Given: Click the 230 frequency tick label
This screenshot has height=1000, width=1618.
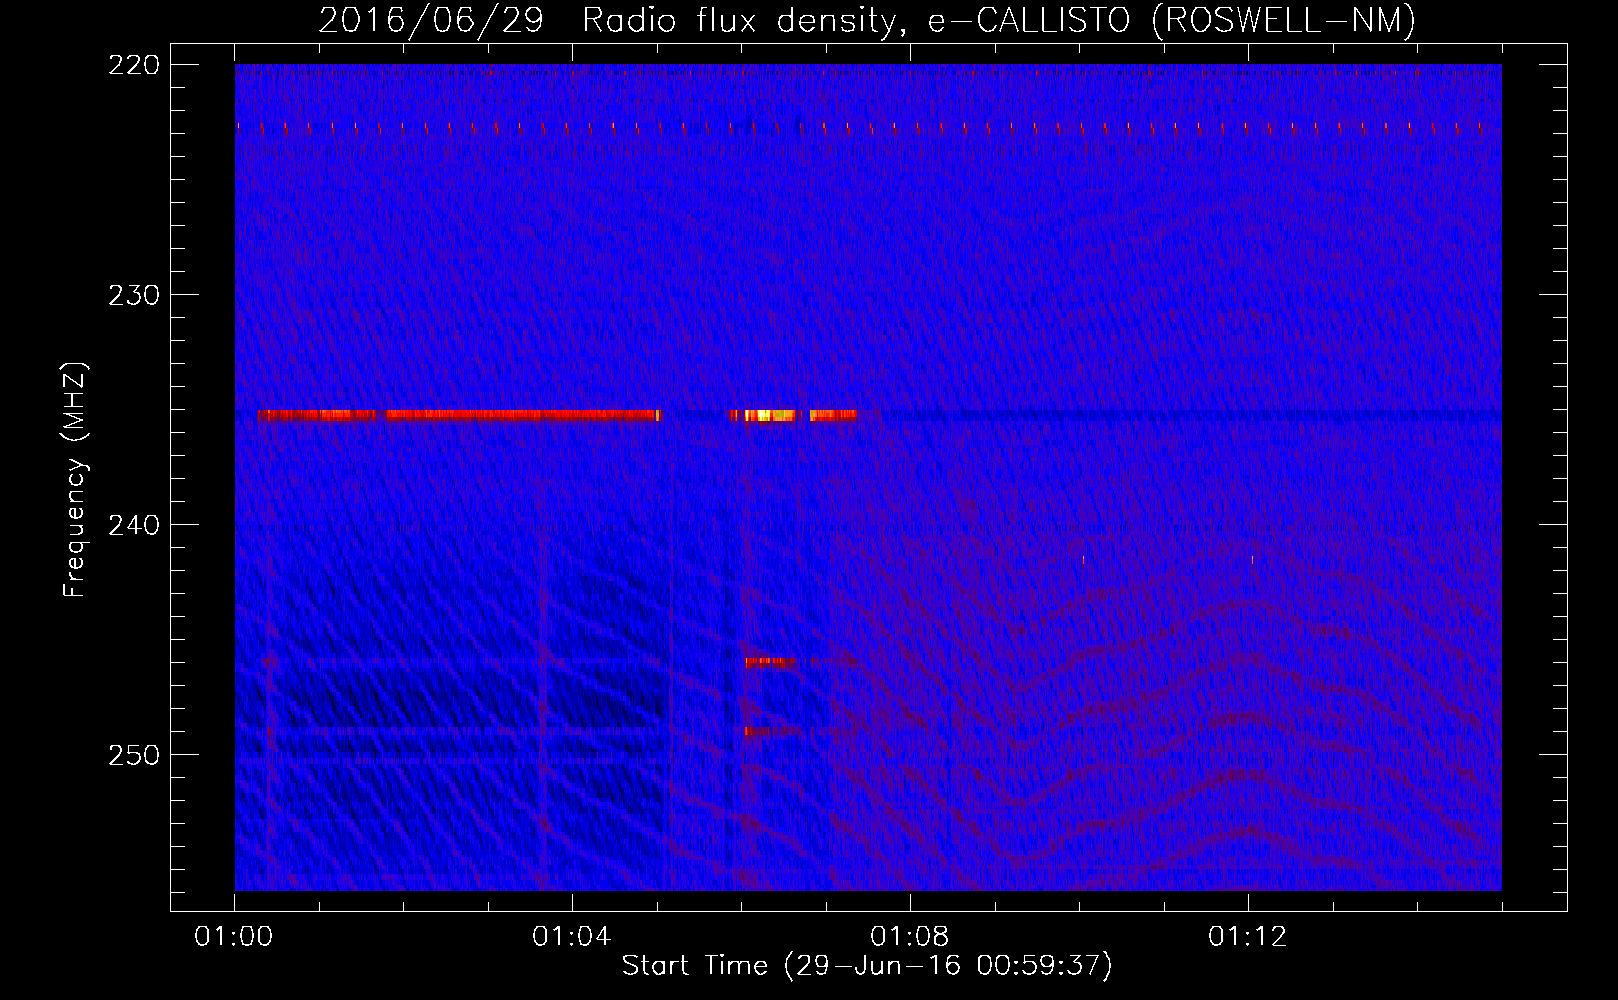Looking at the screenshot, I should [133, 295].
